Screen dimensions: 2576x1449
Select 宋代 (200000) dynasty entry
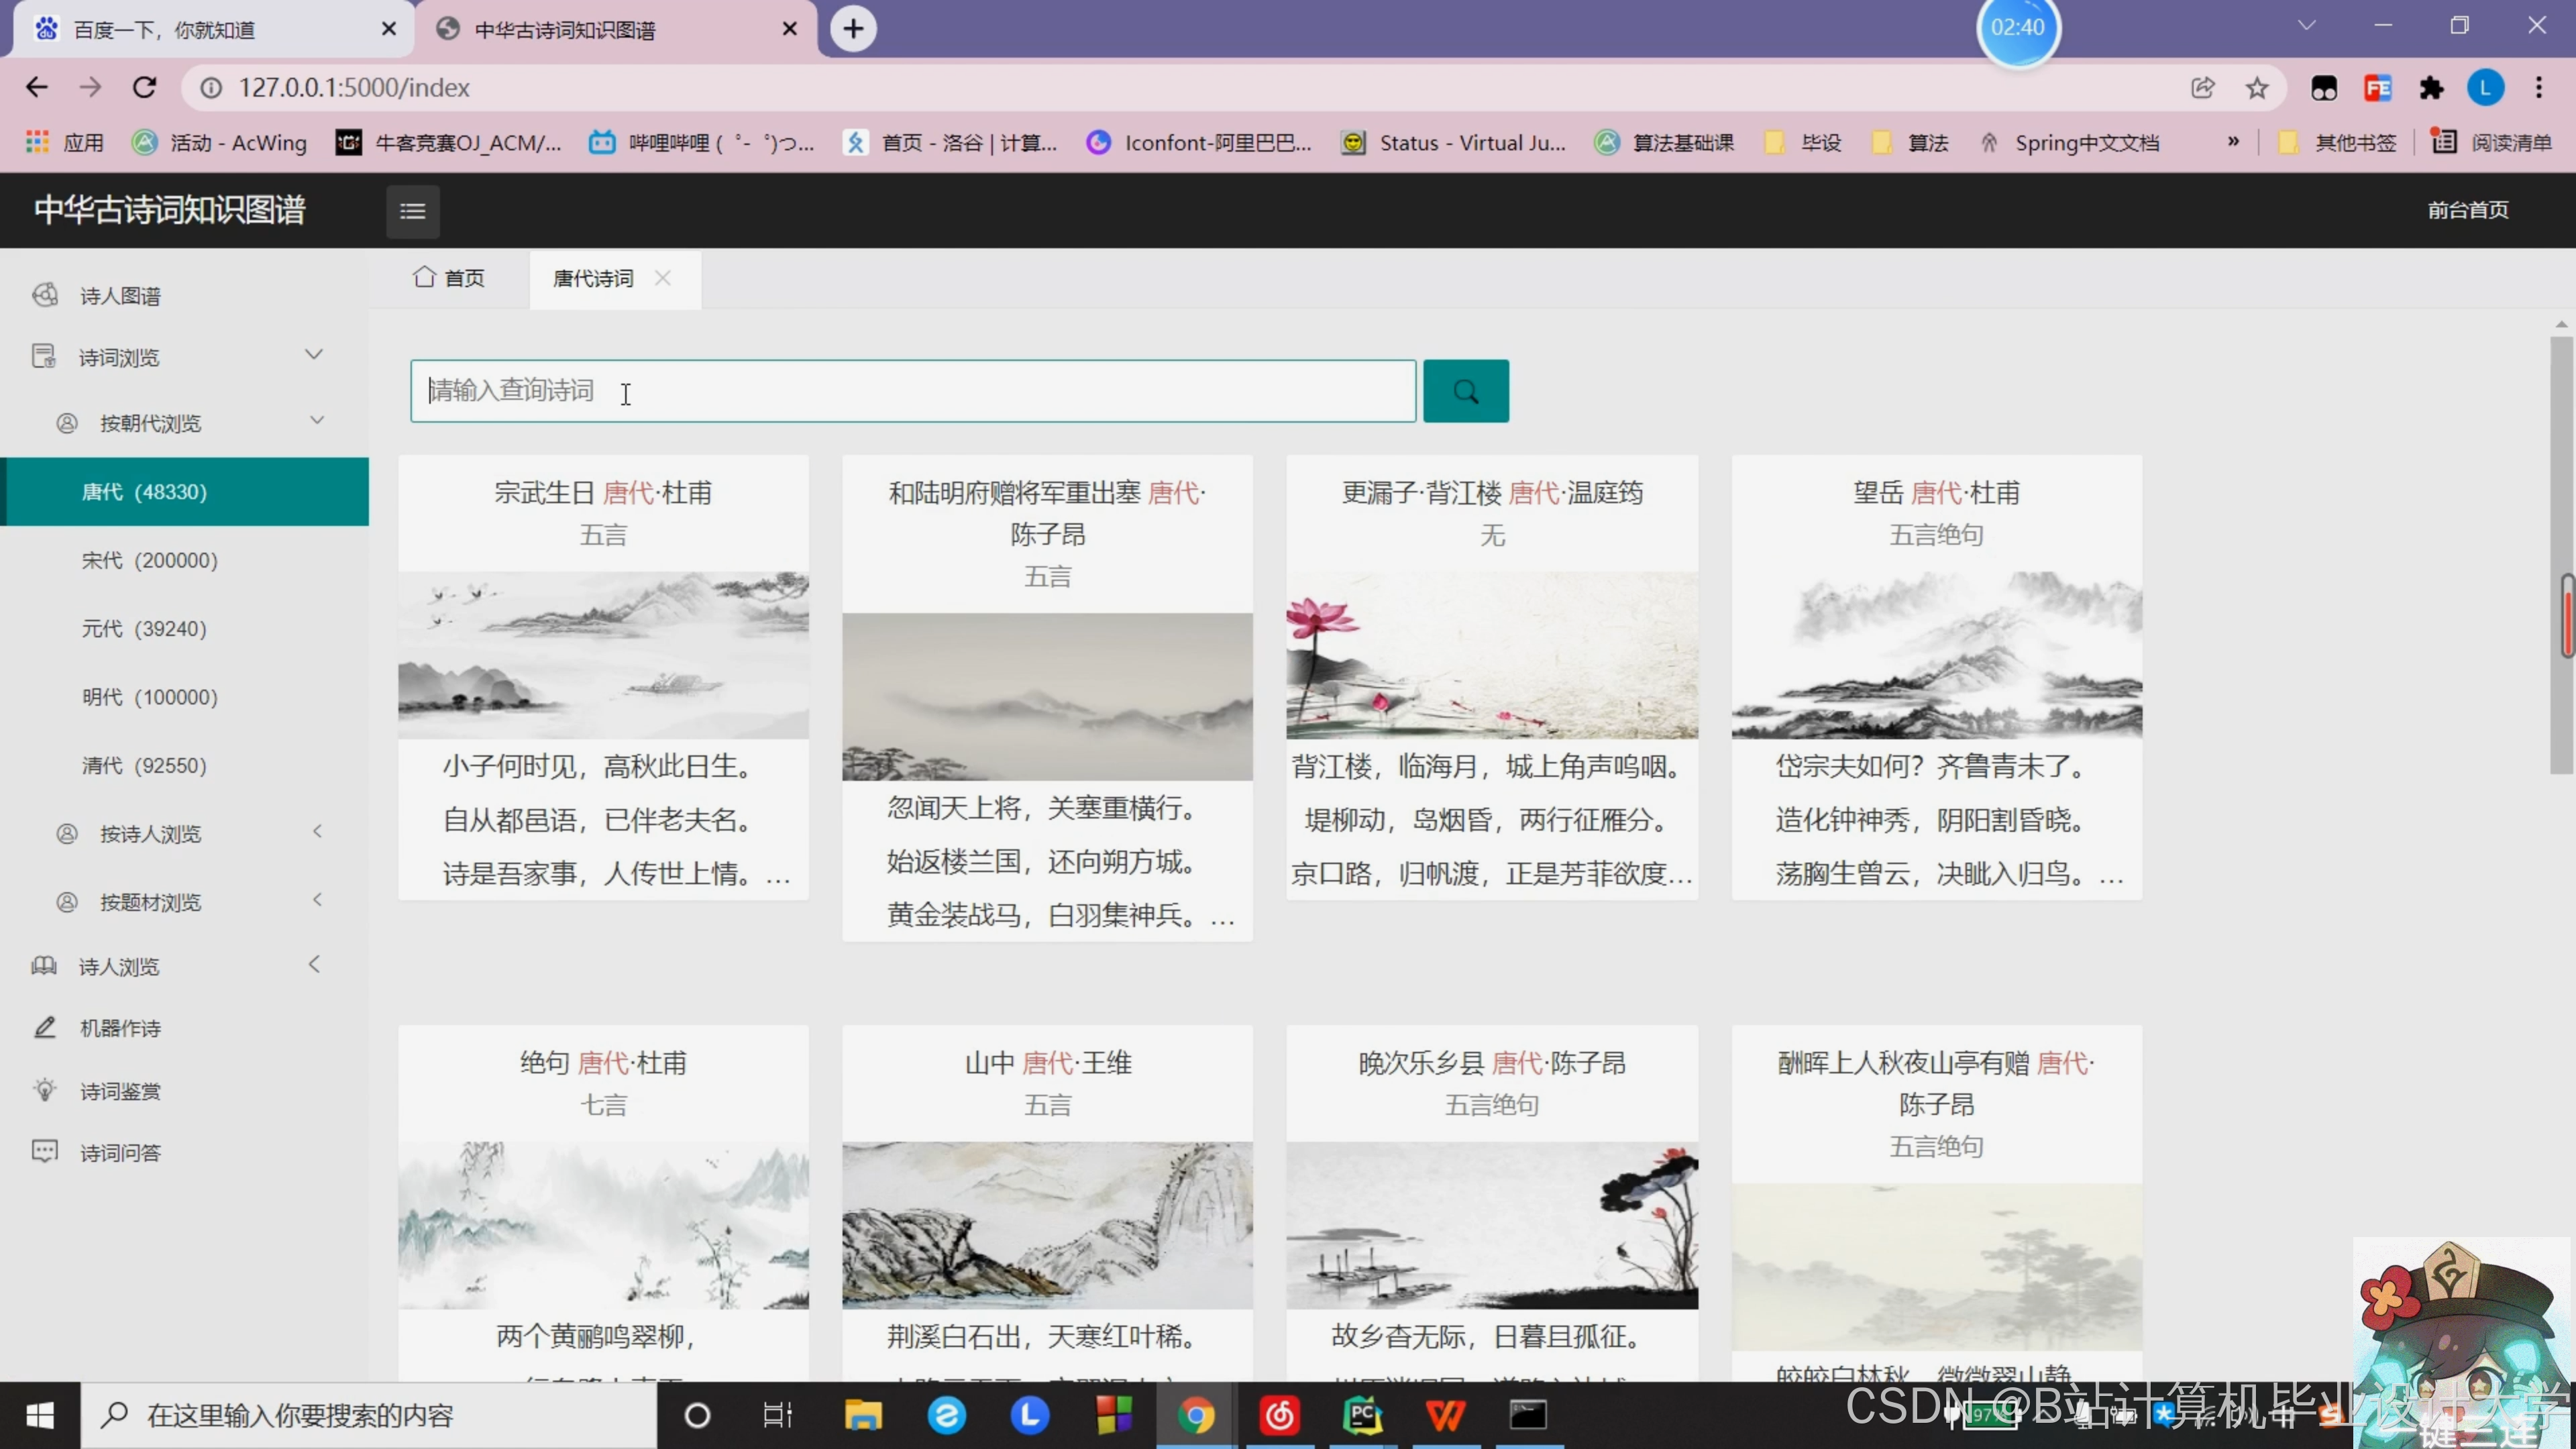pyautogui.click(x=149, y=560)
